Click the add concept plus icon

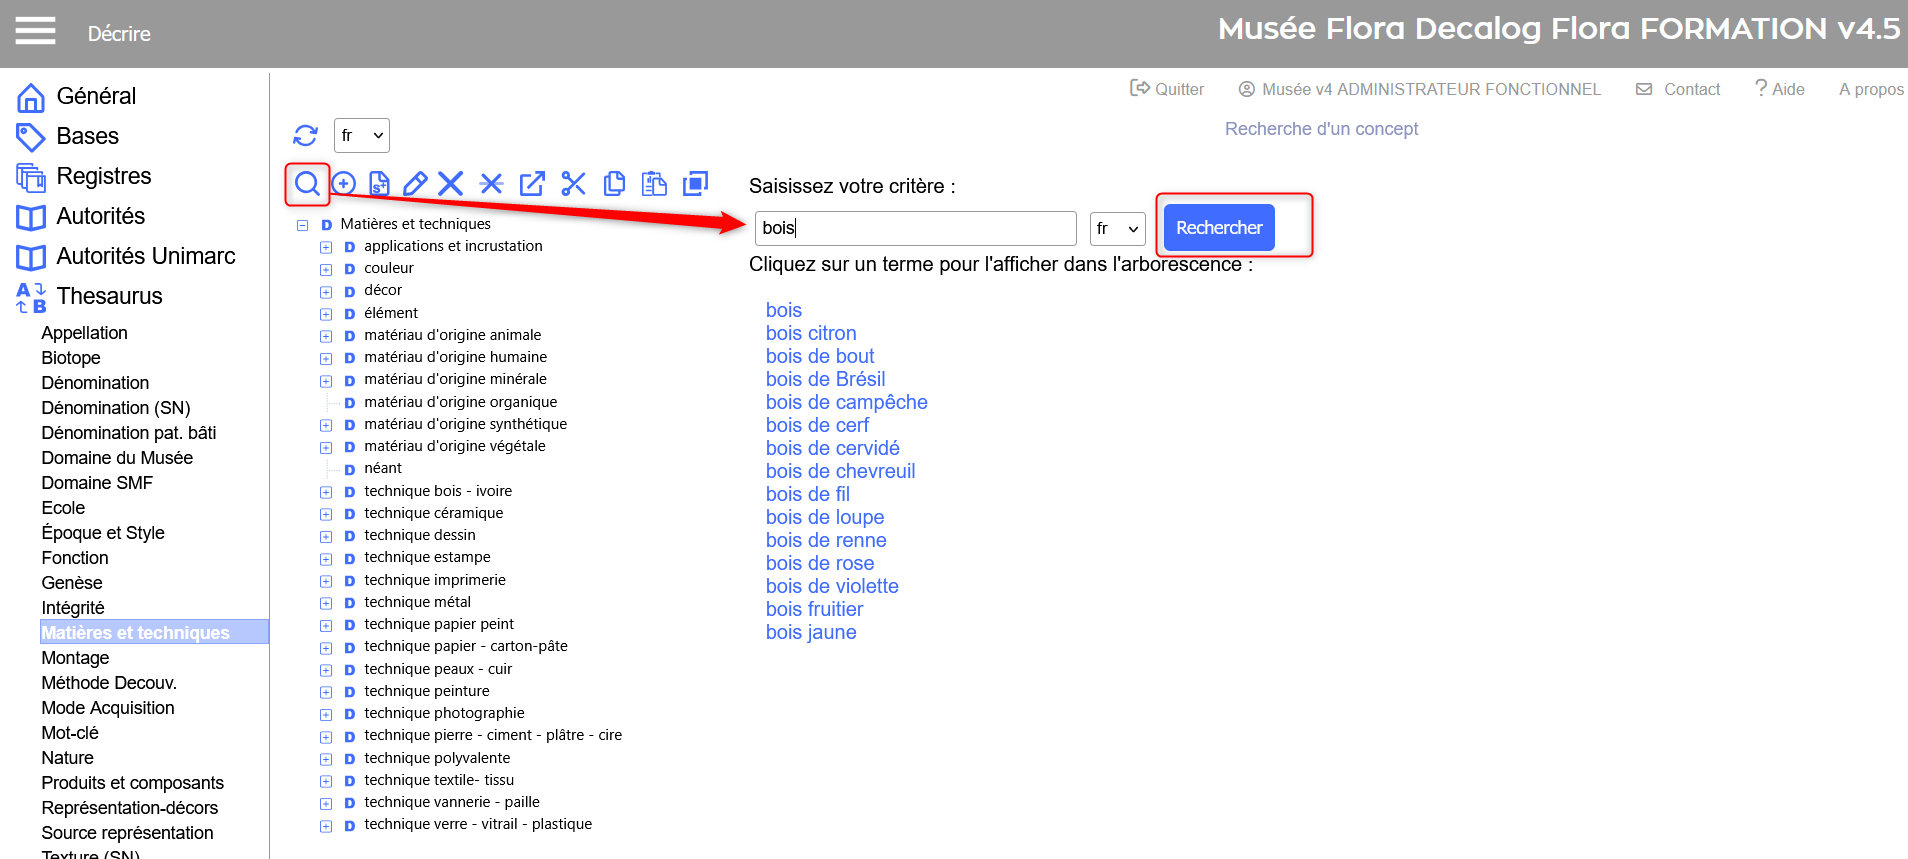point(343,183)
